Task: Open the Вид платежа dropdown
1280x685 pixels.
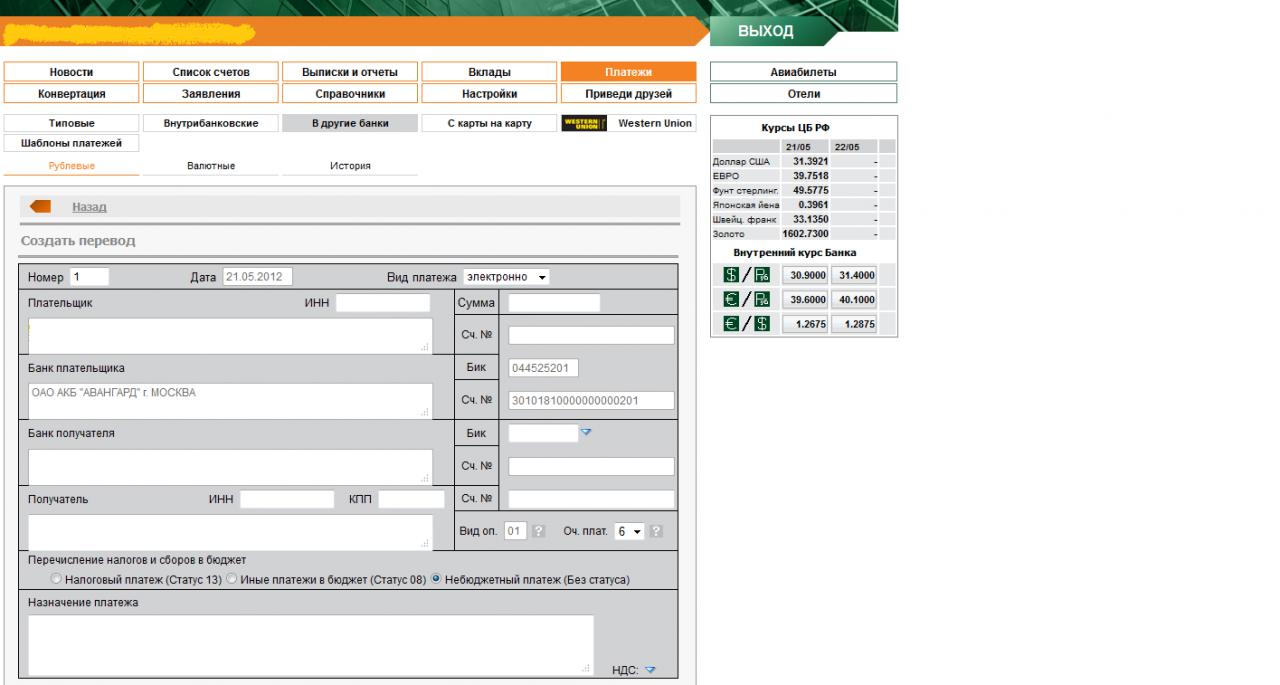Action: (x=506, y=277)
